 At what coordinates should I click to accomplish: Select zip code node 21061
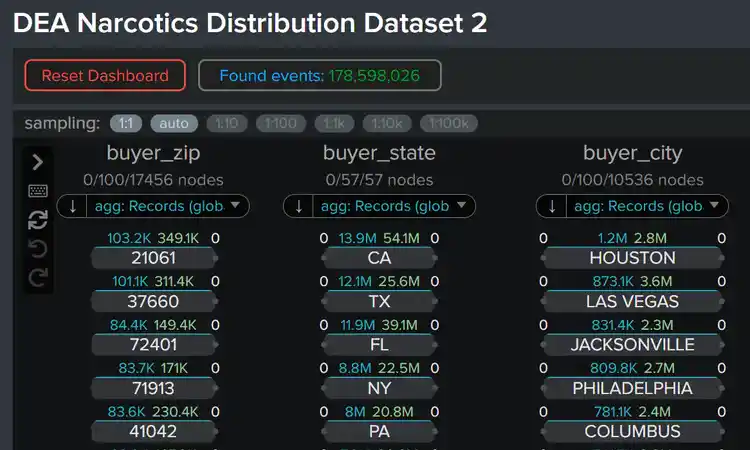click(x=153, y=258)
